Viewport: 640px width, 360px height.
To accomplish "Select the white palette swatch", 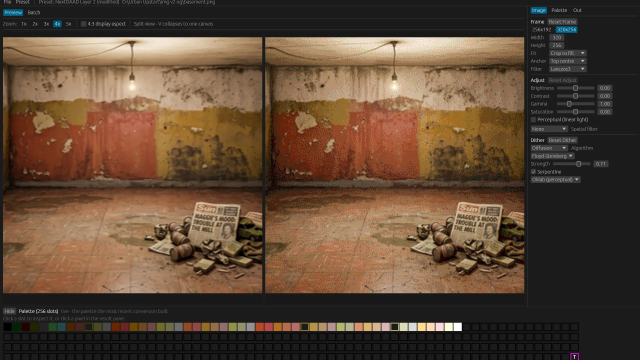I will point(458,327).
